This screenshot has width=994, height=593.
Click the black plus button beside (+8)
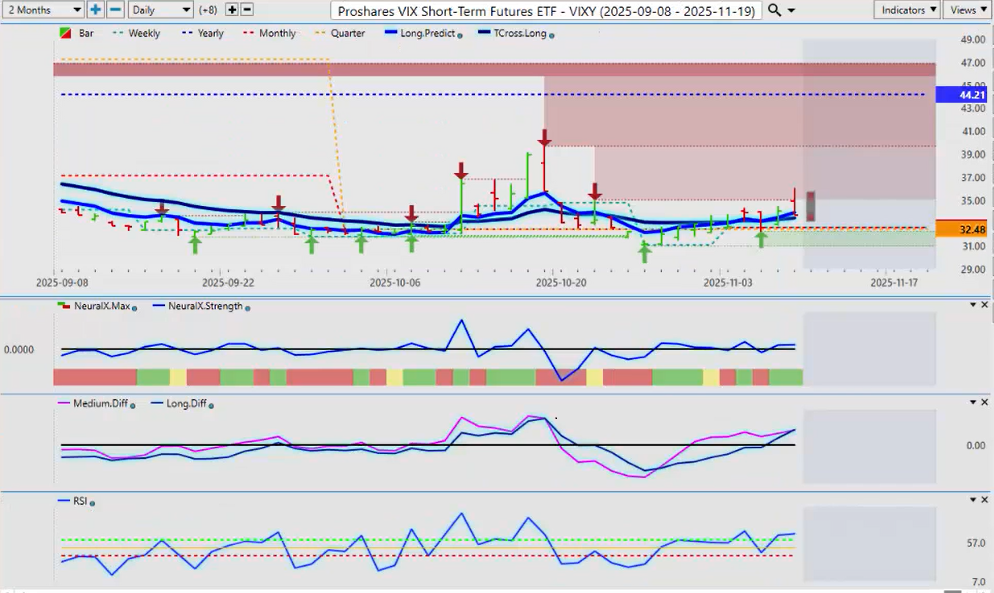pyautogui.click(x=232, y=9)
